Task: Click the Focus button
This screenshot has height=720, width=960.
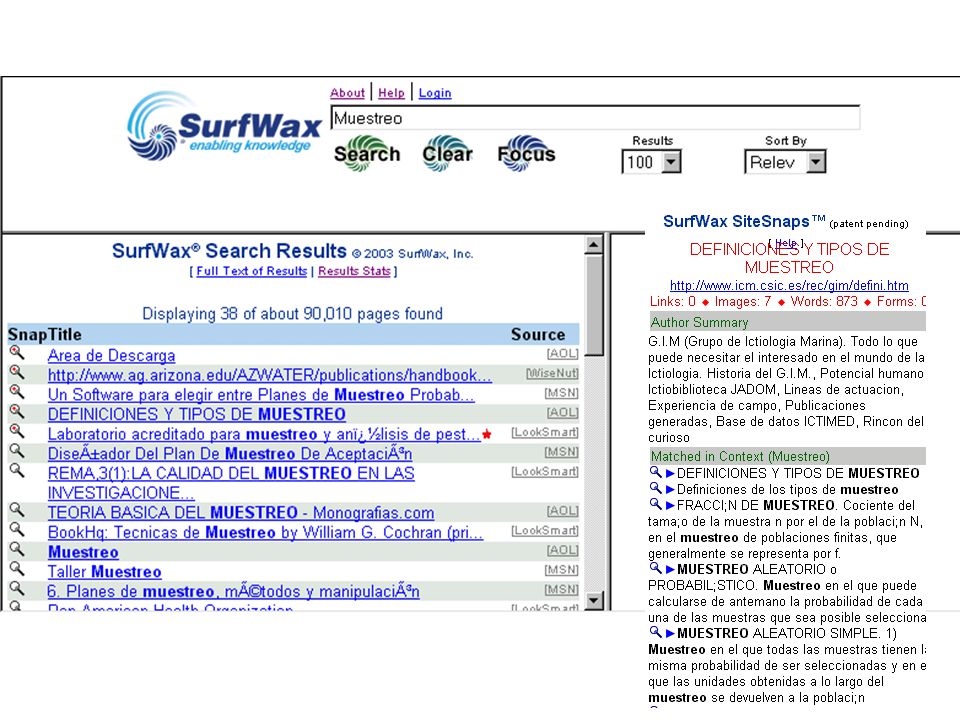Action: 527,154
